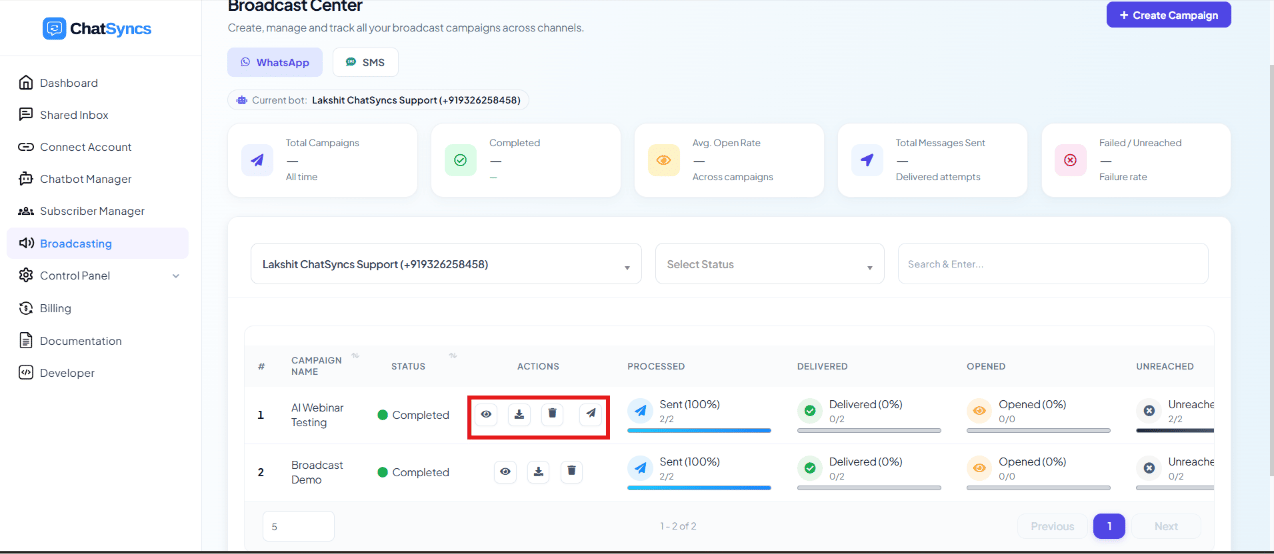This screenshot has width=1274, height=554.
Task: Open the Lakshit ChatSyncs Support bot dropdown
Action: tap(446, 264)
